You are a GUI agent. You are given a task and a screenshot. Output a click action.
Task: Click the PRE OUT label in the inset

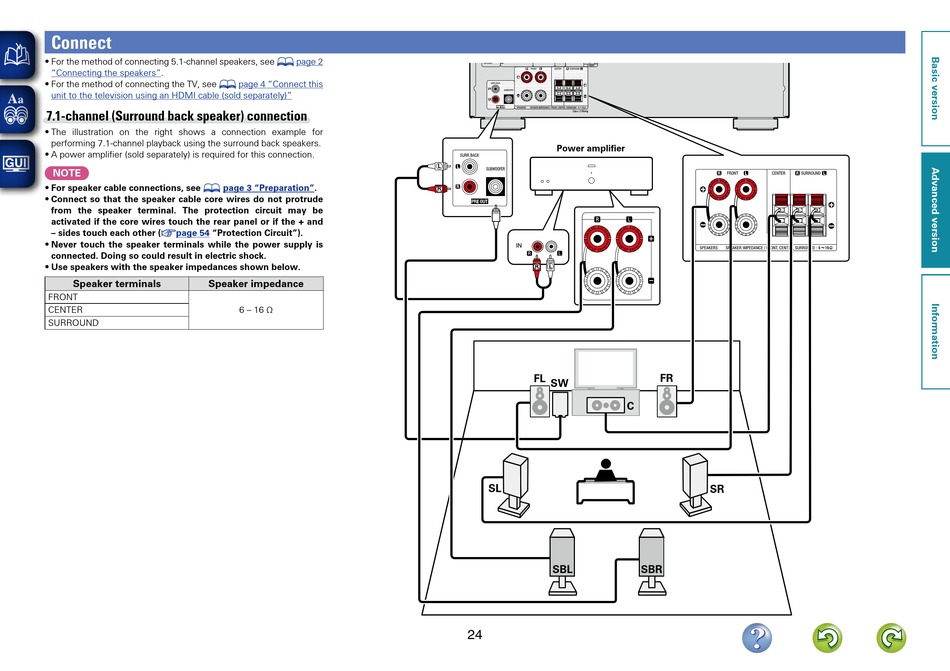479,201
